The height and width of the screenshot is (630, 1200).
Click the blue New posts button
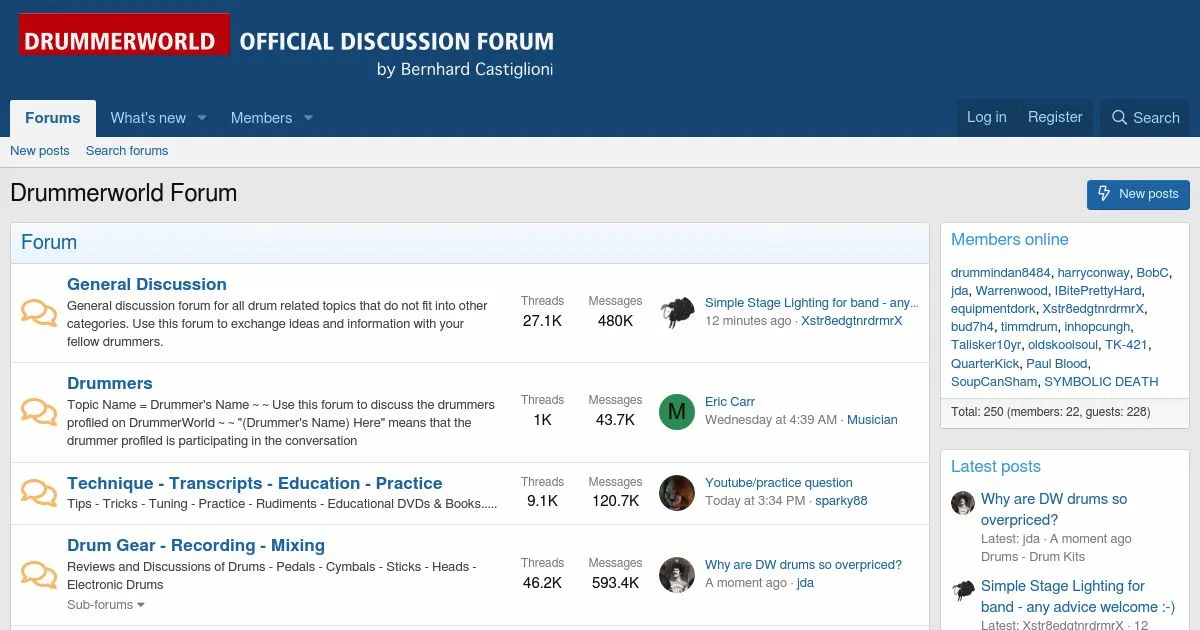(x=1138, y=194)
